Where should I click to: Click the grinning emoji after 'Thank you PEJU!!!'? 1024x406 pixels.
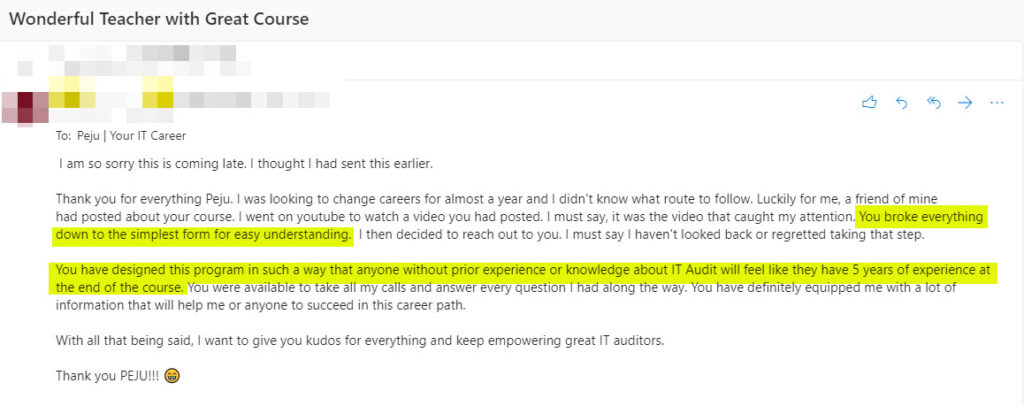(x=172, y=376)
